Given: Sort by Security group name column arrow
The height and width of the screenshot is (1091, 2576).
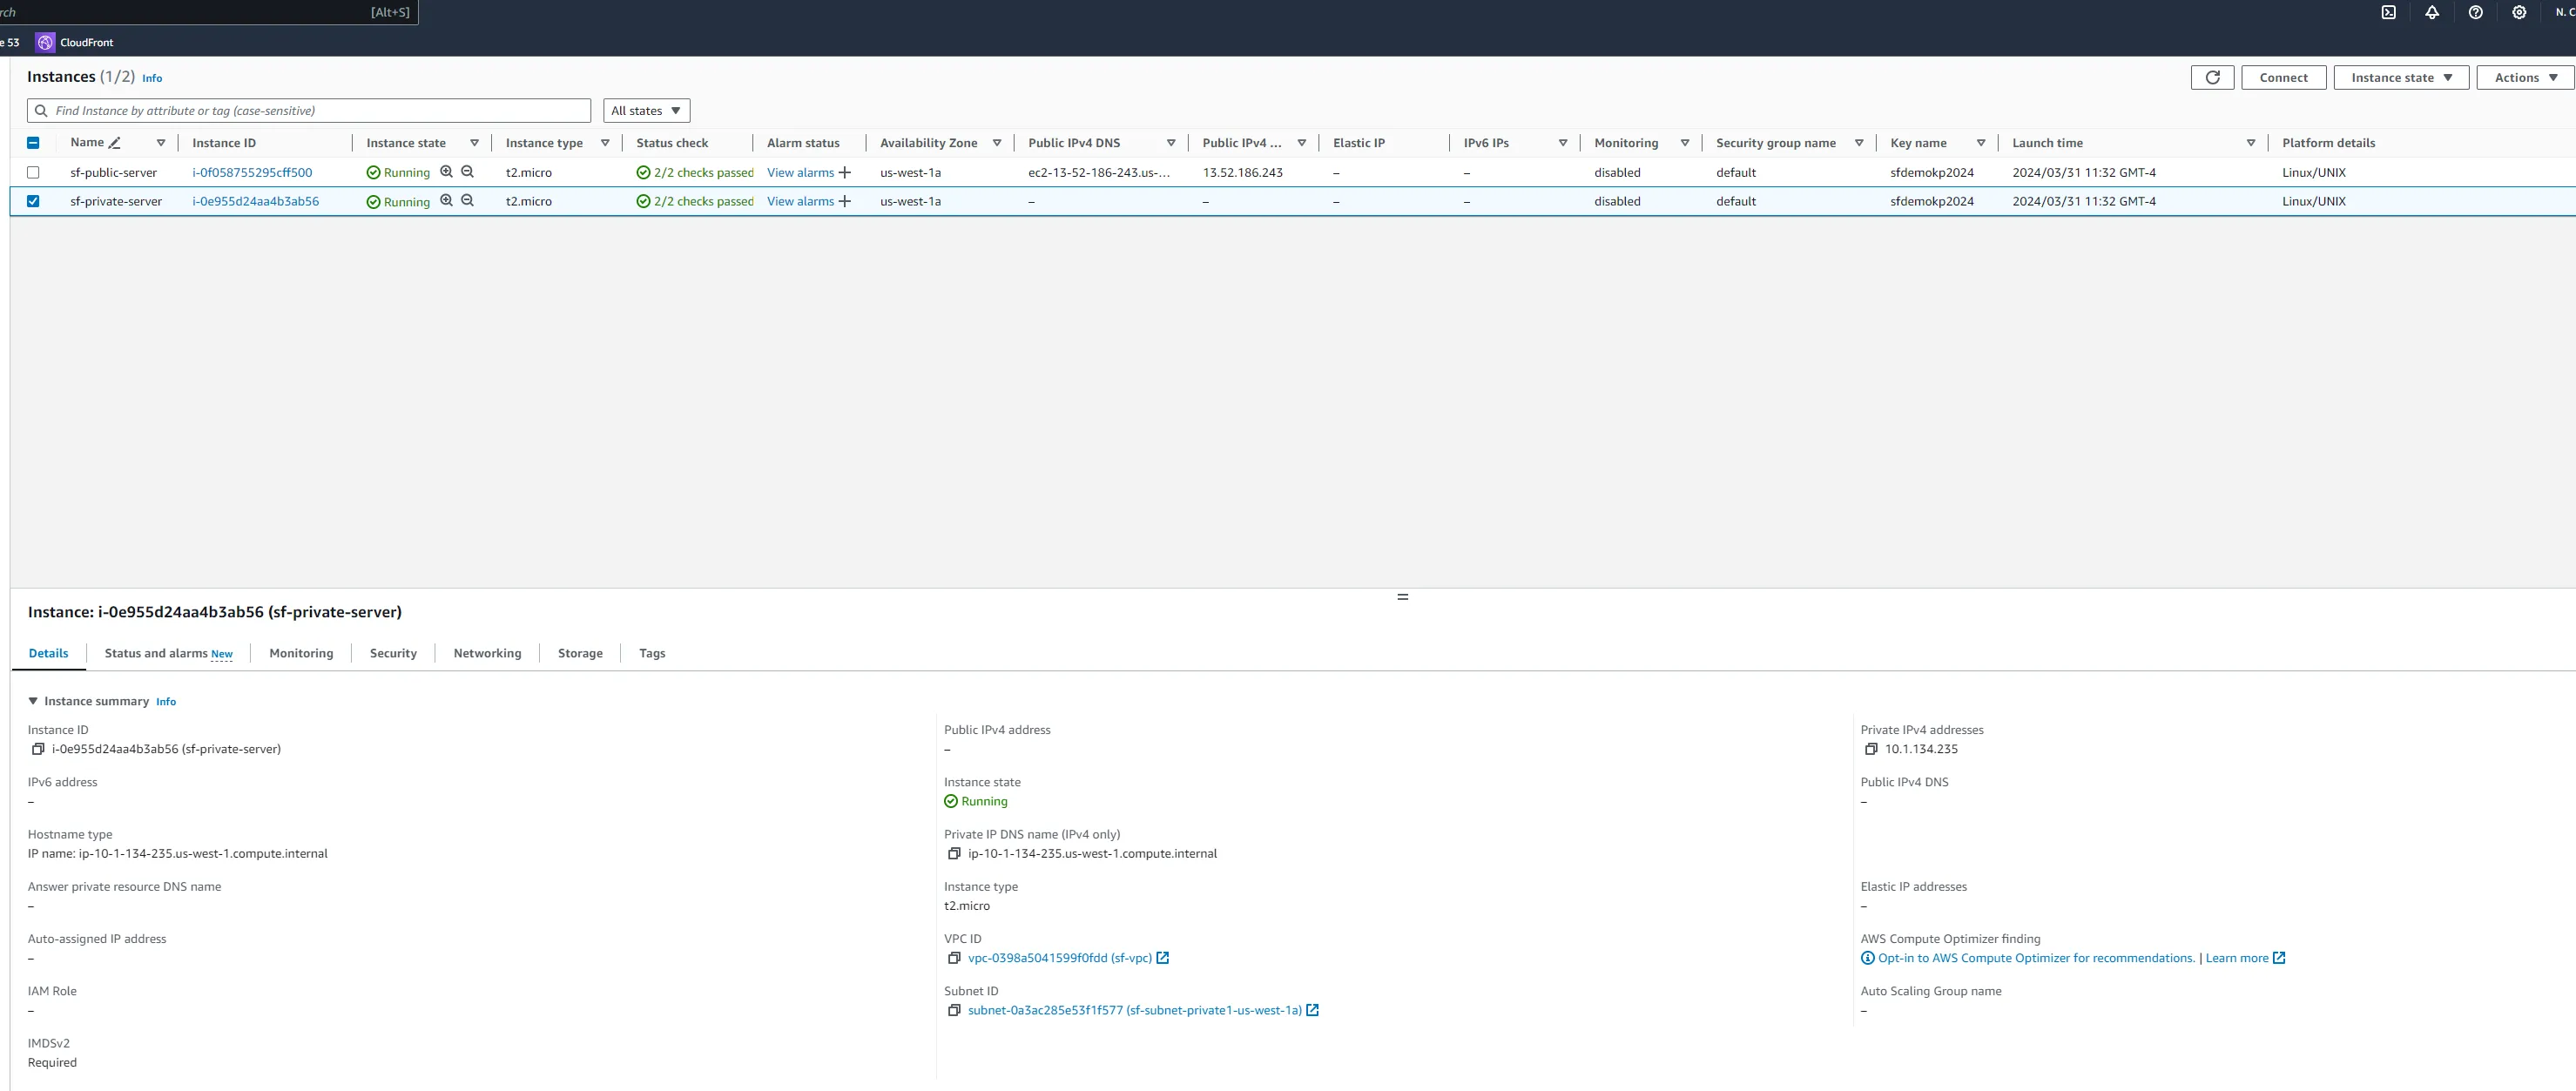Looking at the screenshot, I should click(1859, 143).
